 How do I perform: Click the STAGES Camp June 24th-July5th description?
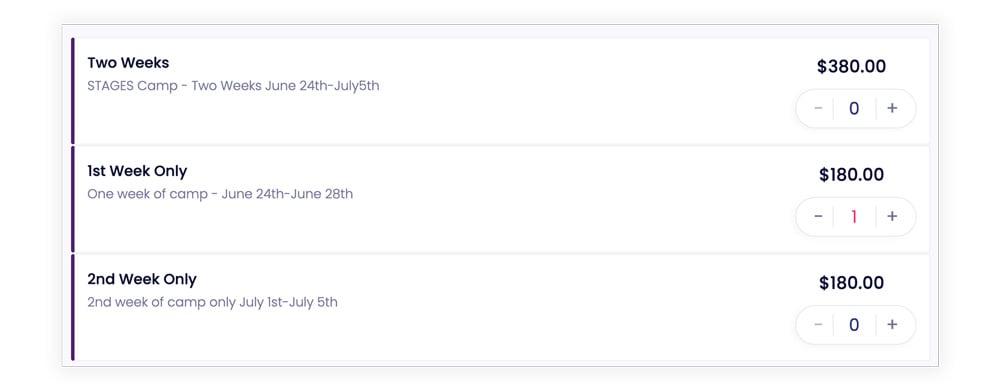point(233,85)
